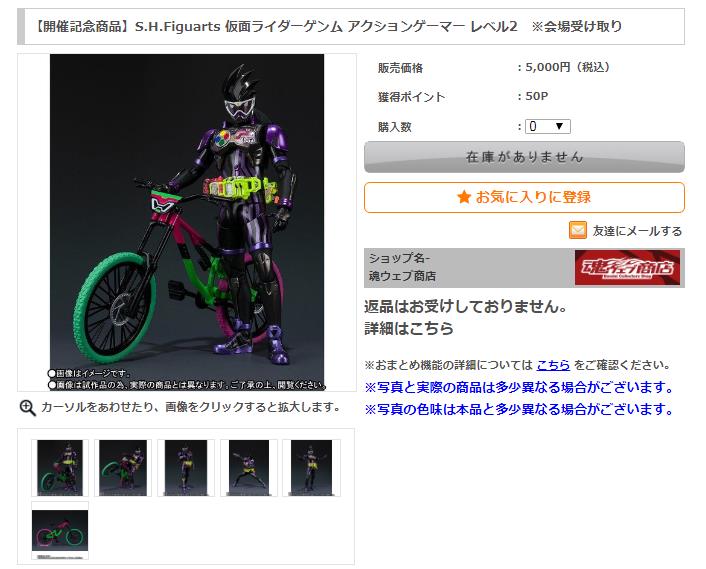Click the カーソルをあわせたり image enlarge hint text
This screenshot has height=569, width=706.
190,407
